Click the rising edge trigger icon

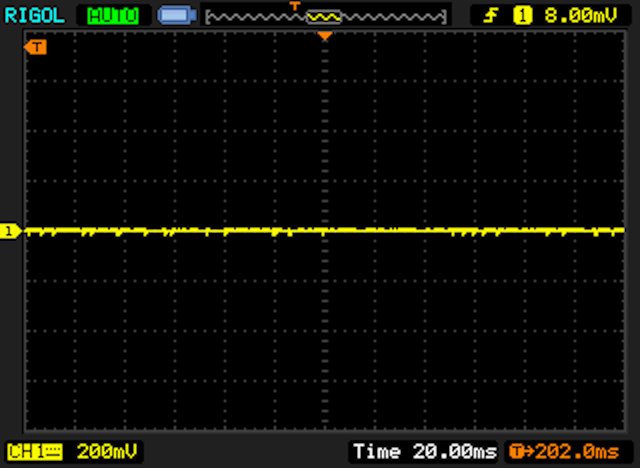click(x=491, y=16)
